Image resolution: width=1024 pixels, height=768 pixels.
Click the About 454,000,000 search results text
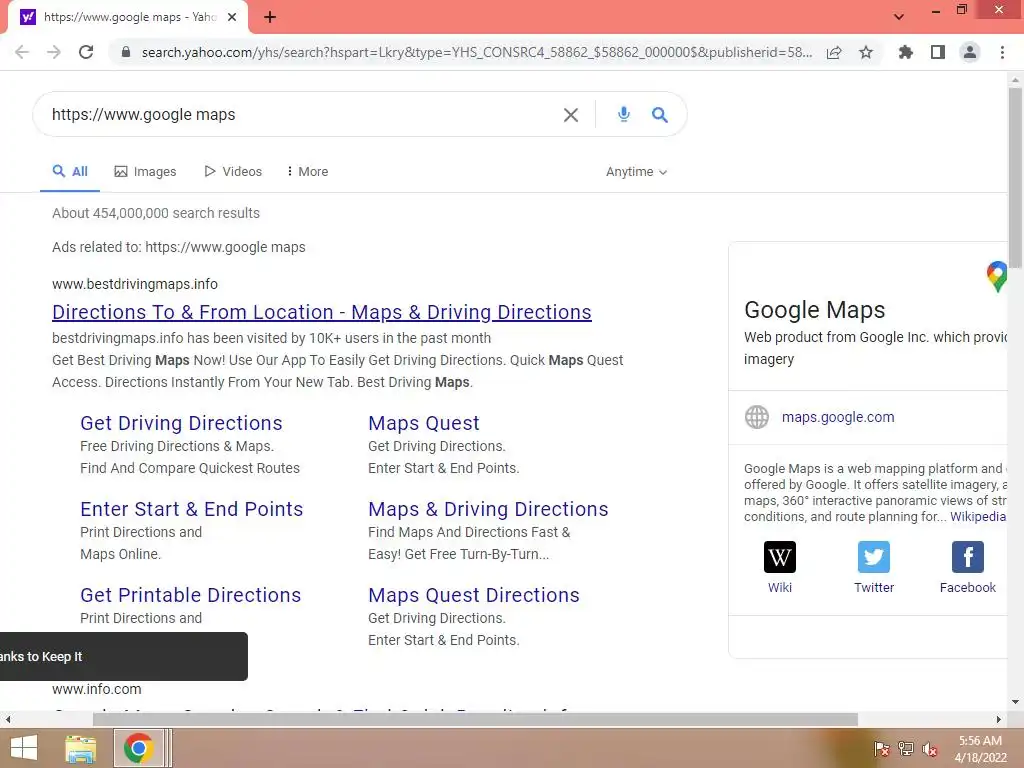[x=156, y=213]
